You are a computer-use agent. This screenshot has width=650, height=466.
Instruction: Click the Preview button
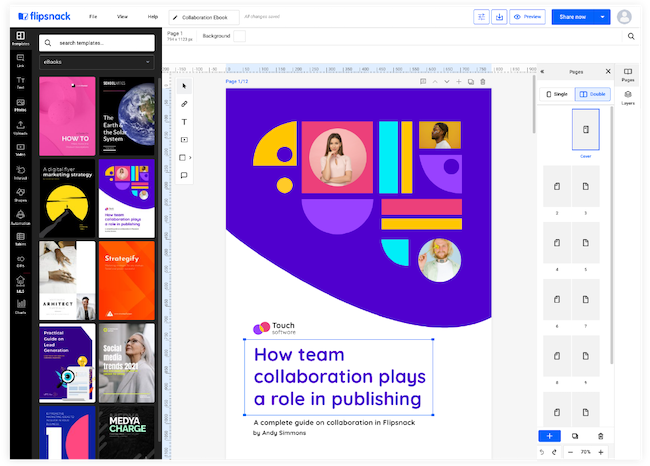coord(527,17)
